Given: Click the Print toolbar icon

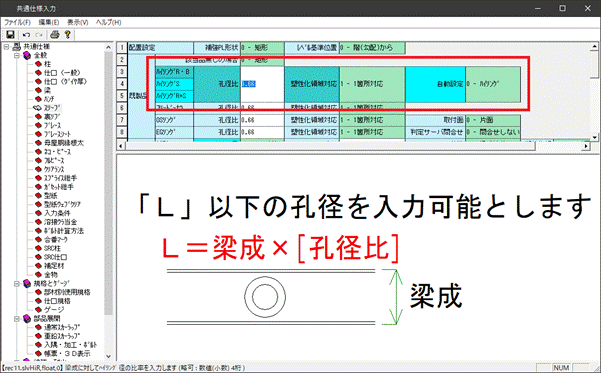Looking at the screenshot, I should [55, 35].
